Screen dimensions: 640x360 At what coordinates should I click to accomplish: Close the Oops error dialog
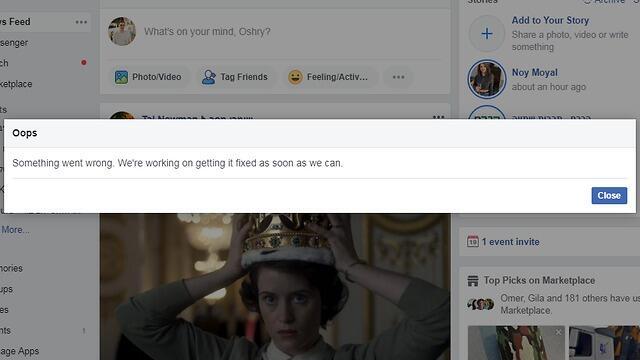click(x=609, y=196)
